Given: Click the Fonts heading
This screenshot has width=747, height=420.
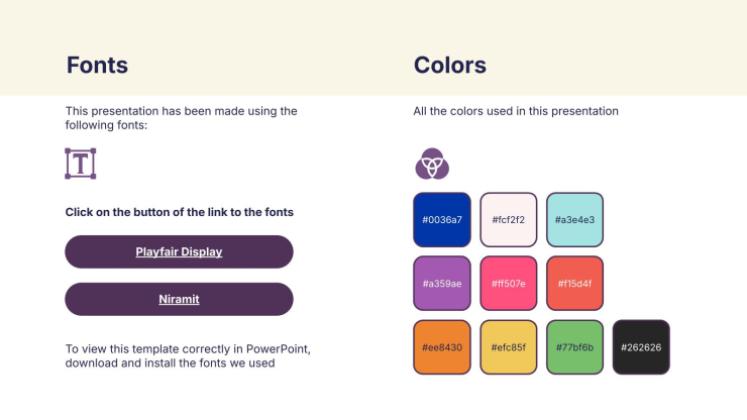Looking at the screenshot, I should (97, 66).
